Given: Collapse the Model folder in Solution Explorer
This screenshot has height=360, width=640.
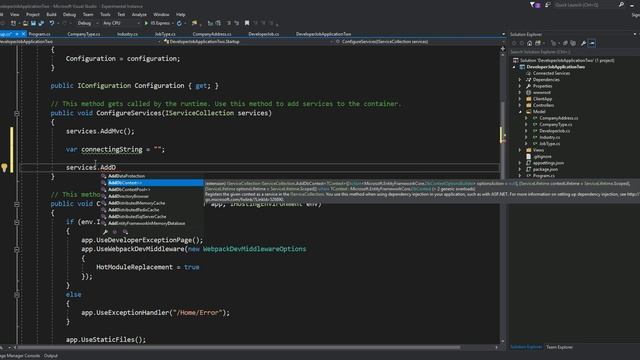Looking at the screenshot, I should click(520, 111).
